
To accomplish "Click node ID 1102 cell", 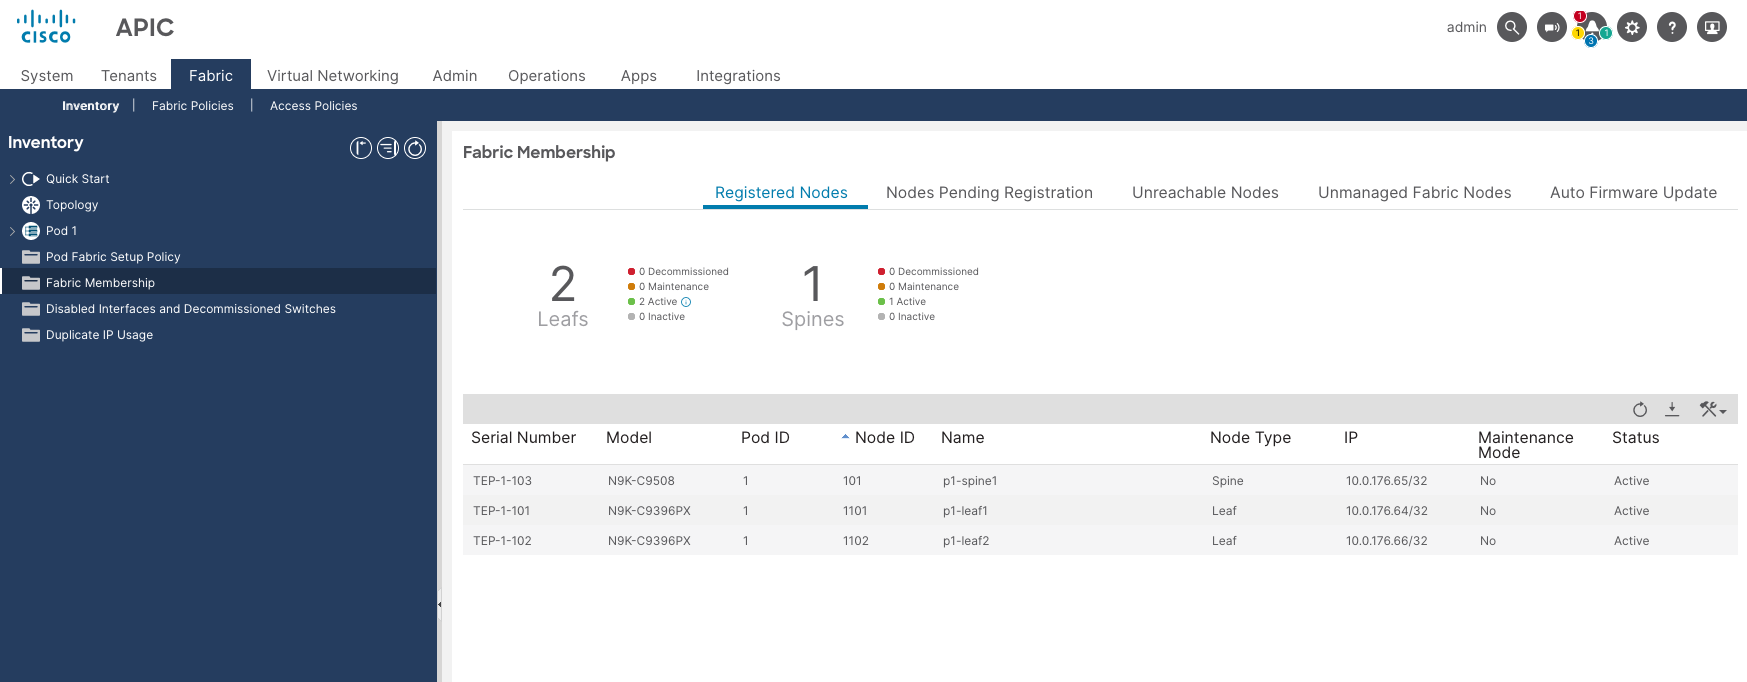I will [x=856, y=541].
